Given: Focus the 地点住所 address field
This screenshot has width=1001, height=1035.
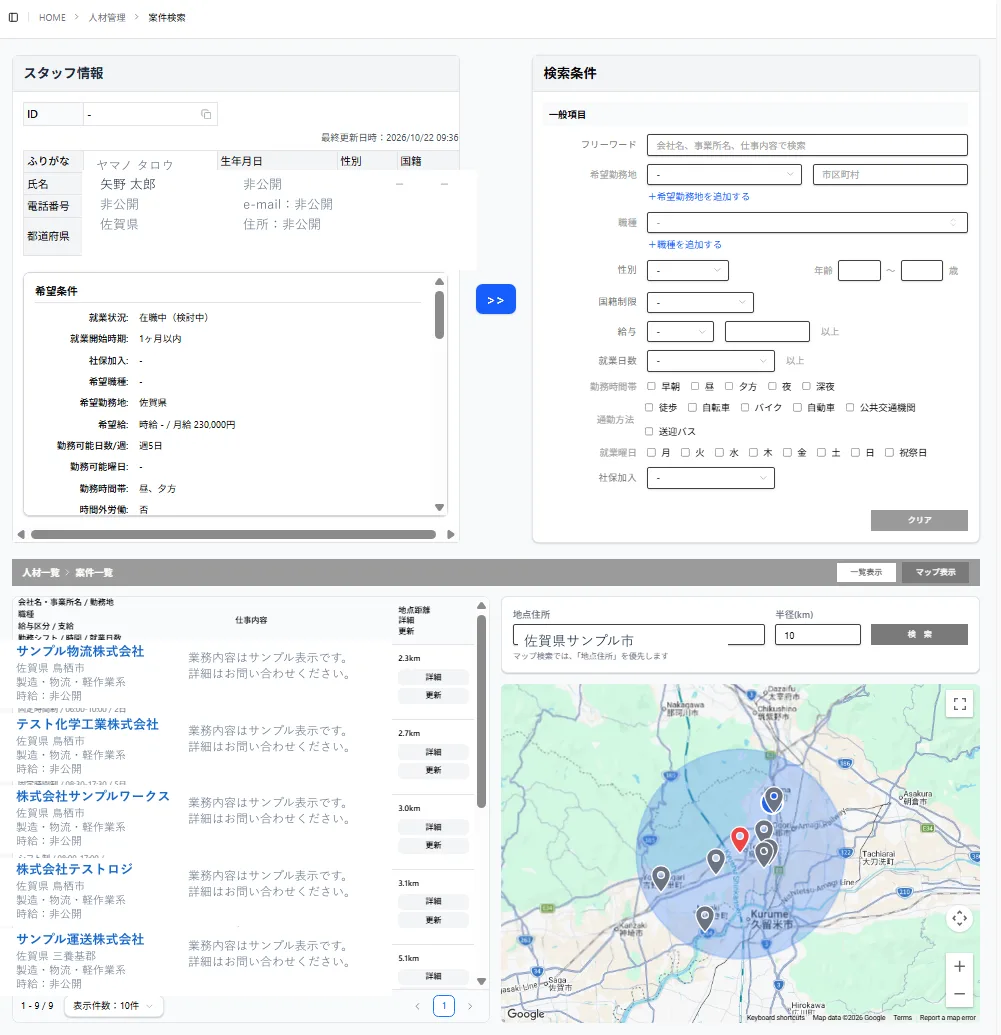Looking at the screenshot, I should pyautogui.click(x=639, y=635).
